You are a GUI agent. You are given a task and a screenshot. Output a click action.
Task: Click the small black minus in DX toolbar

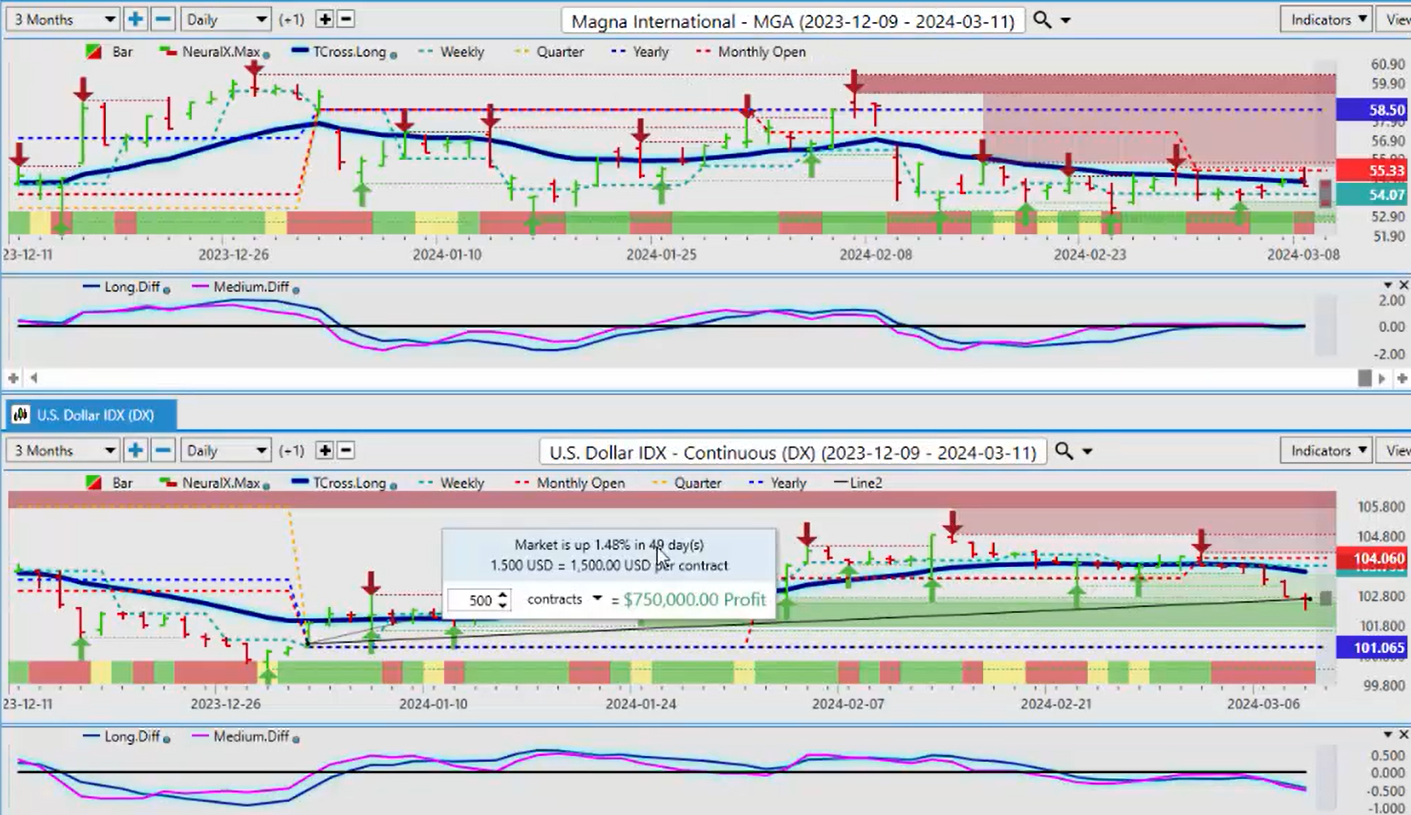[345, 451]
